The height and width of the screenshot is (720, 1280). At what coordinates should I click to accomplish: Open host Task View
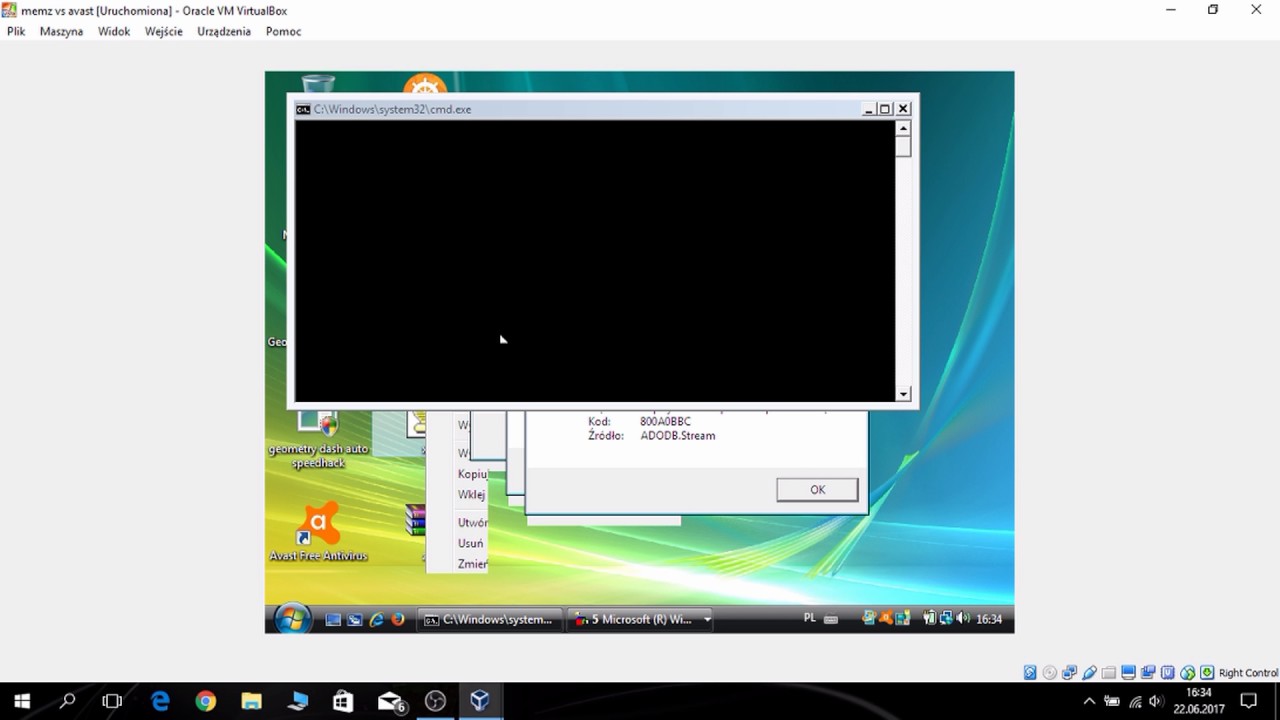[x=112, y=701]
